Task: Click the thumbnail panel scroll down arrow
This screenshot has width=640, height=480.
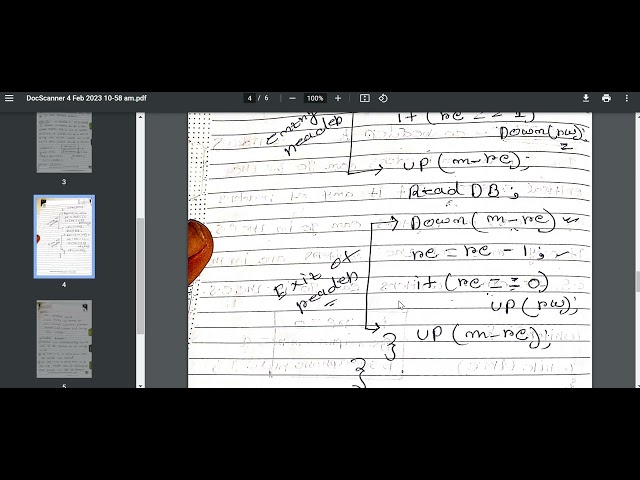Action: 140,385
